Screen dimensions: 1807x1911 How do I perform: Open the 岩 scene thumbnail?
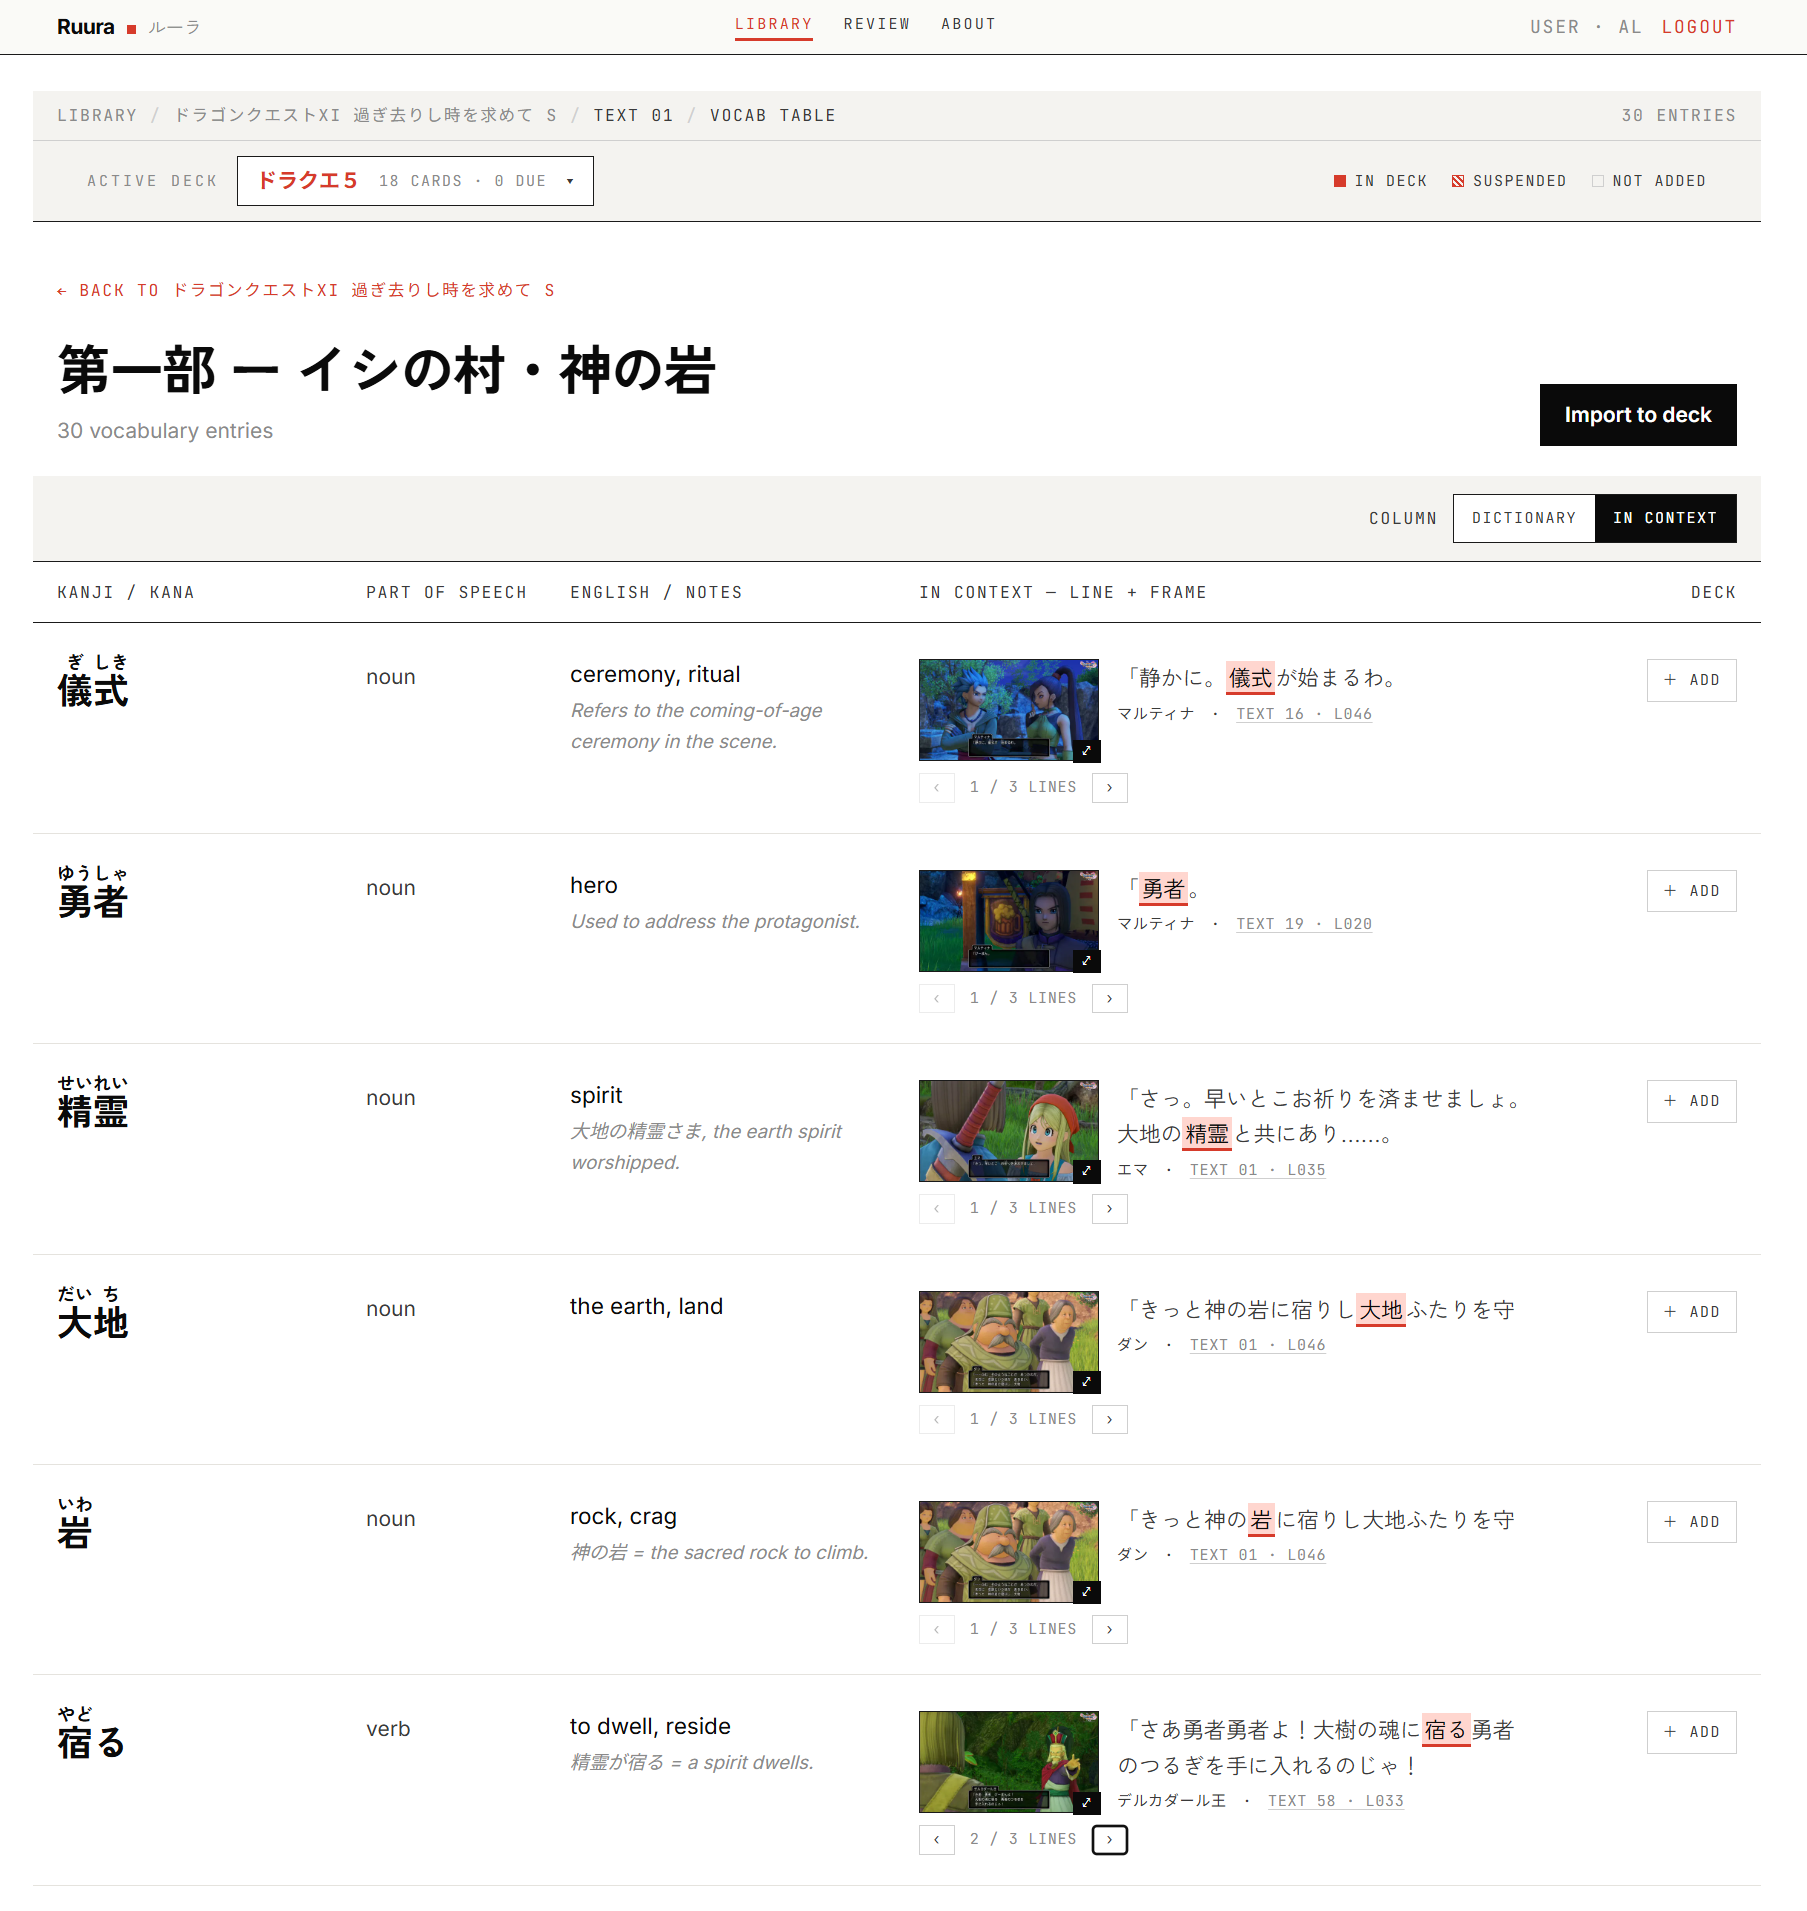1009,1552
